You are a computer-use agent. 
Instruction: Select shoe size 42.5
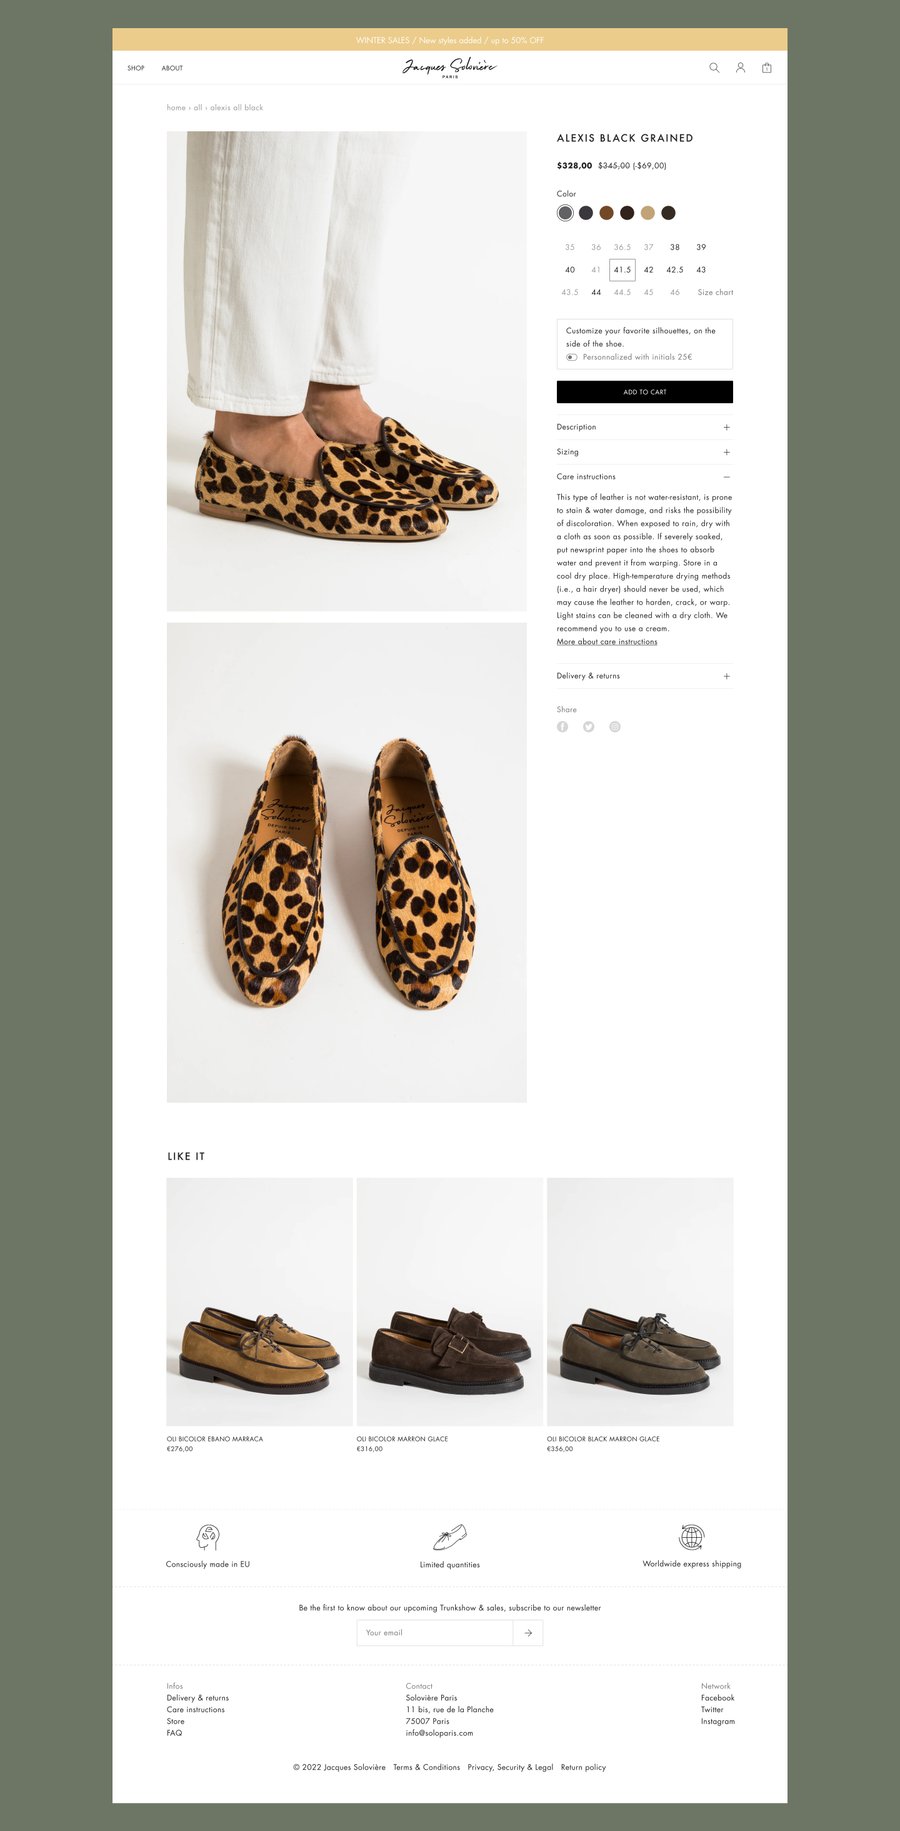tap(675, 270)
